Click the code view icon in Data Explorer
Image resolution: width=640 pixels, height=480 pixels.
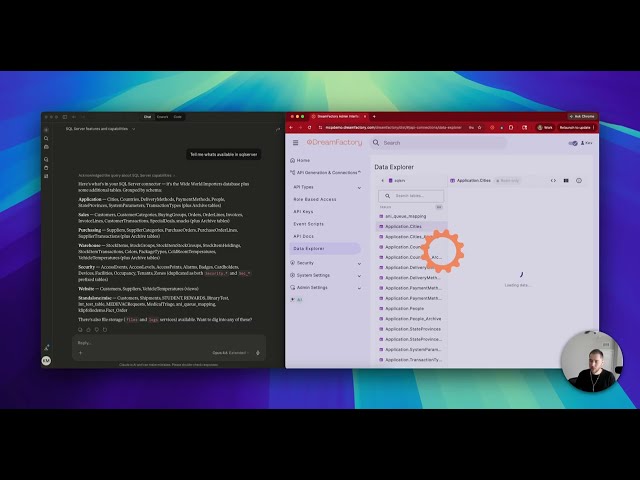[x=553, y=180]
